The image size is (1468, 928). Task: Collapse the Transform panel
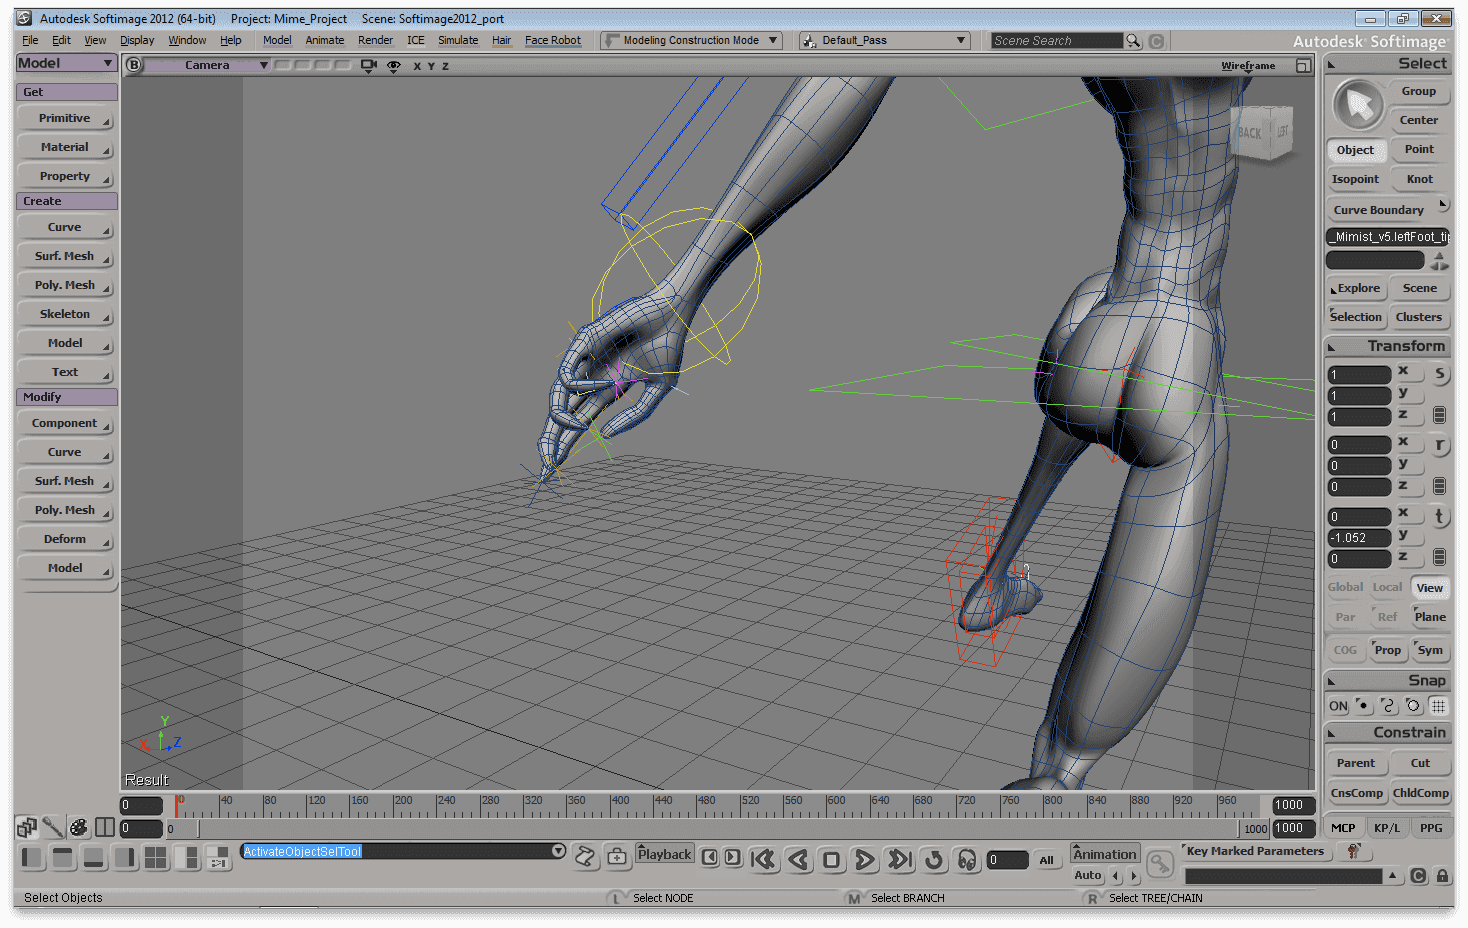1331,347
